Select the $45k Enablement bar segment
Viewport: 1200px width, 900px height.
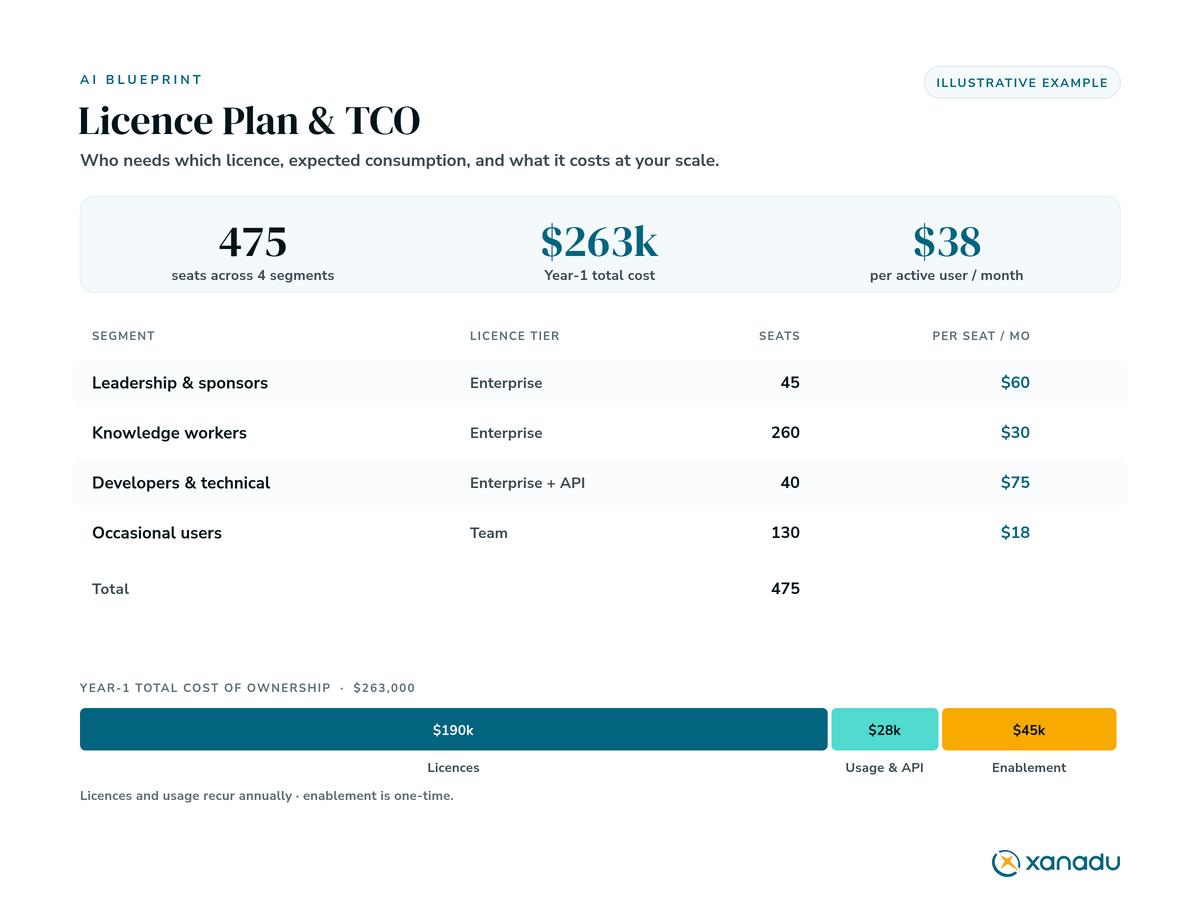click(x=1029, y=729)
